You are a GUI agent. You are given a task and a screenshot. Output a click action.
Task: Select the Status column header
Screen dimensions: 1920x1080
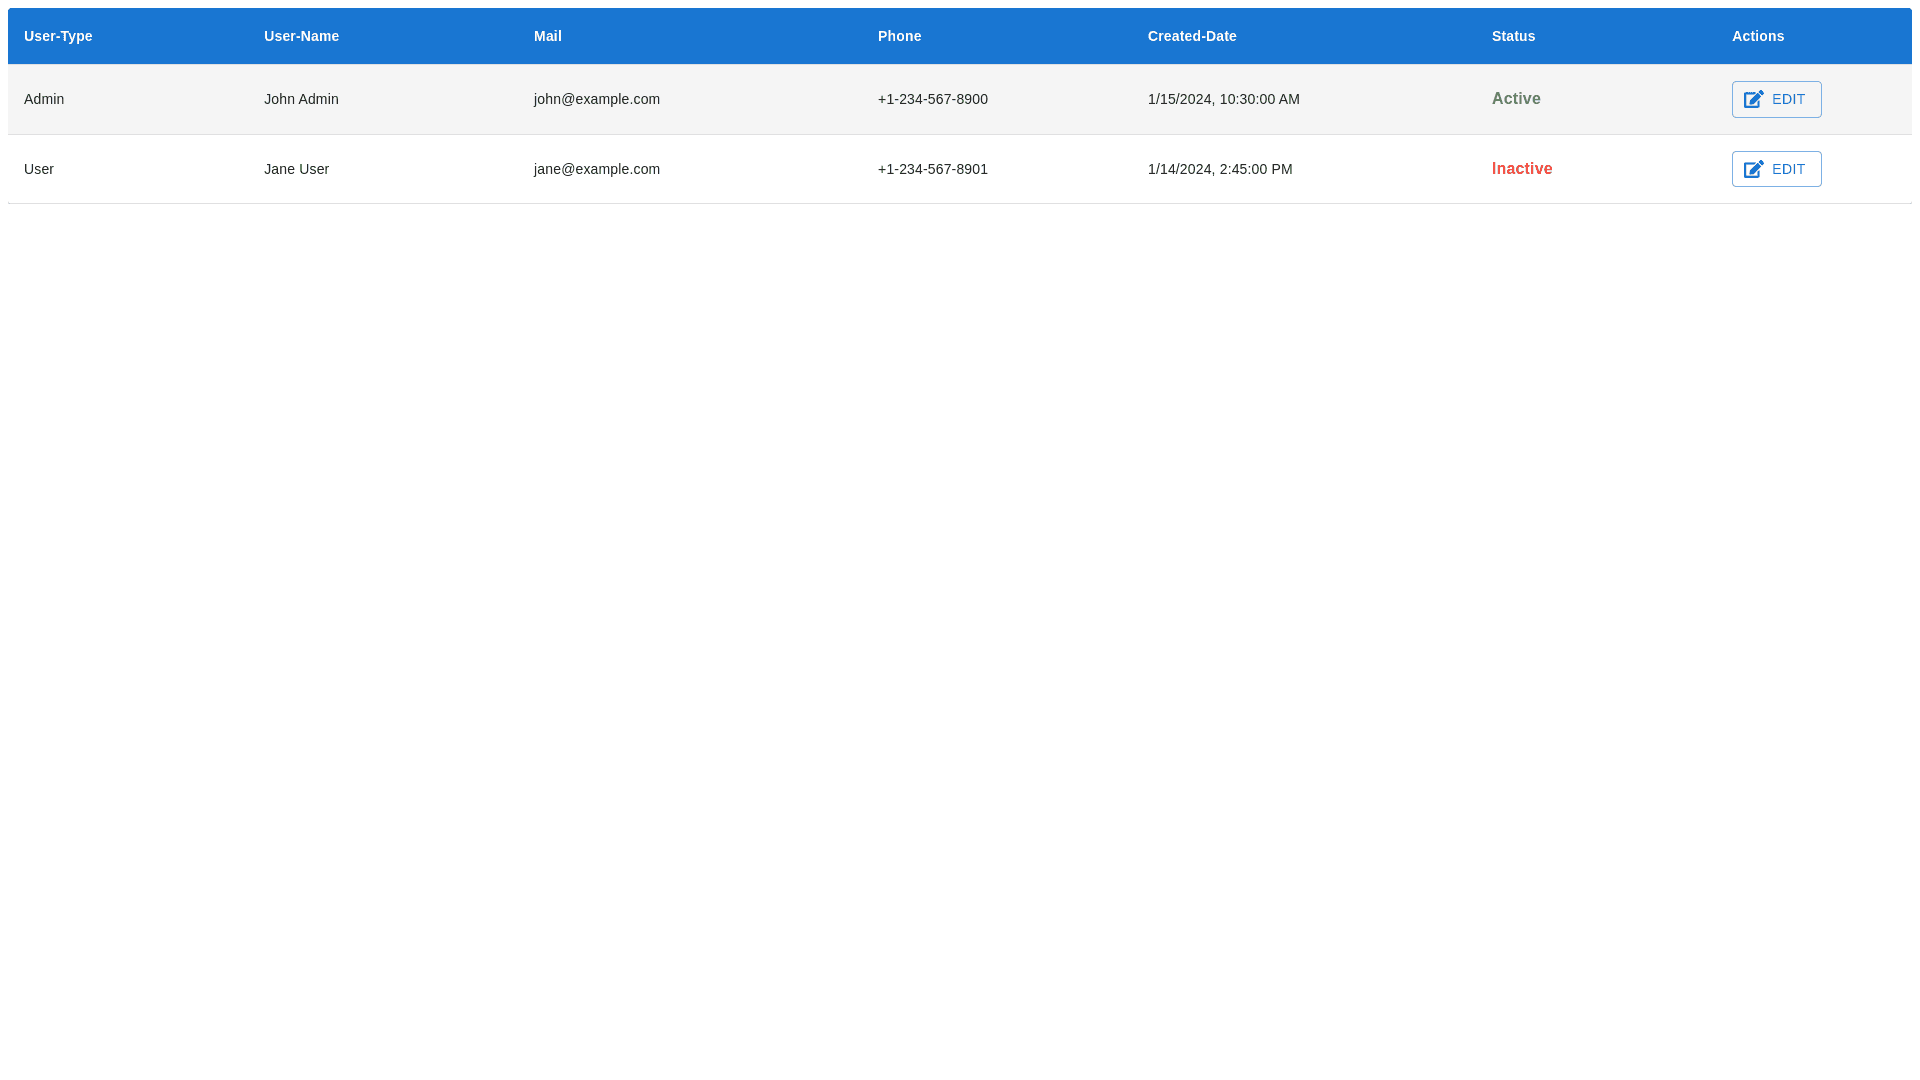1512,36
